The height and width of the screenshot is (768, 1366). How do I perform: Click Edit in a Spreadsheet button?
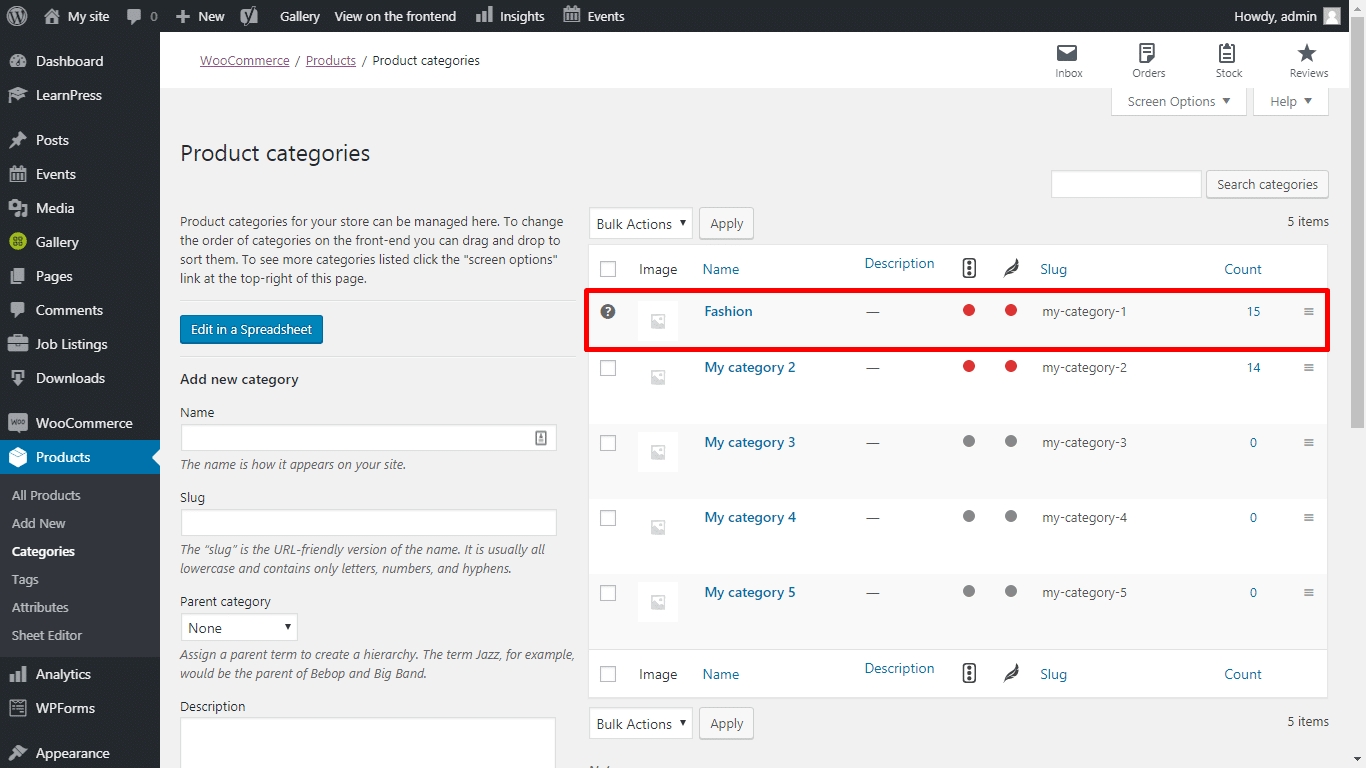(251, 329)
